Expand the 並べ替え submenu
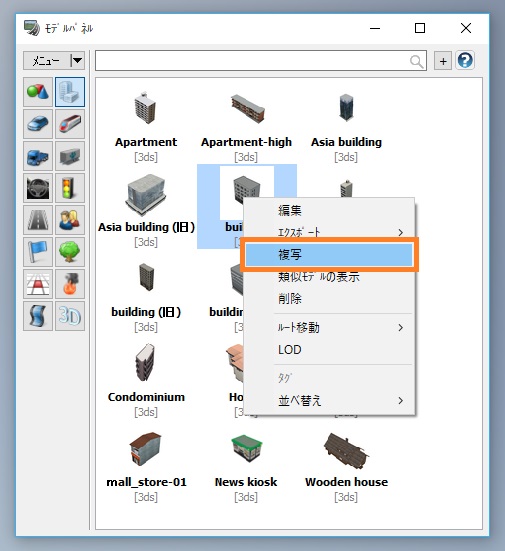Screen dimensions: 505x551 click(x=329, y=400)
